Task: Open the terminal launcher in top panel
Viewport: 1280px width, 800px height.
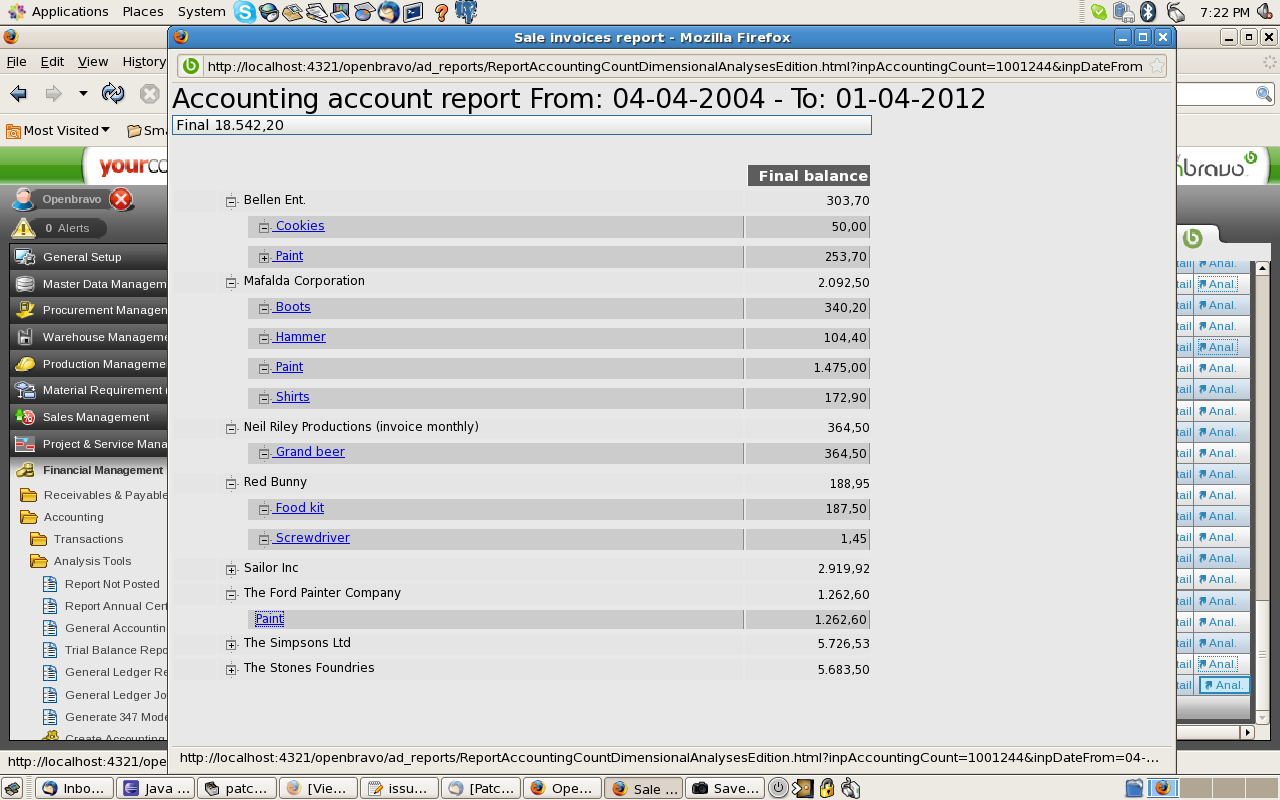Action: click(412, 12)
